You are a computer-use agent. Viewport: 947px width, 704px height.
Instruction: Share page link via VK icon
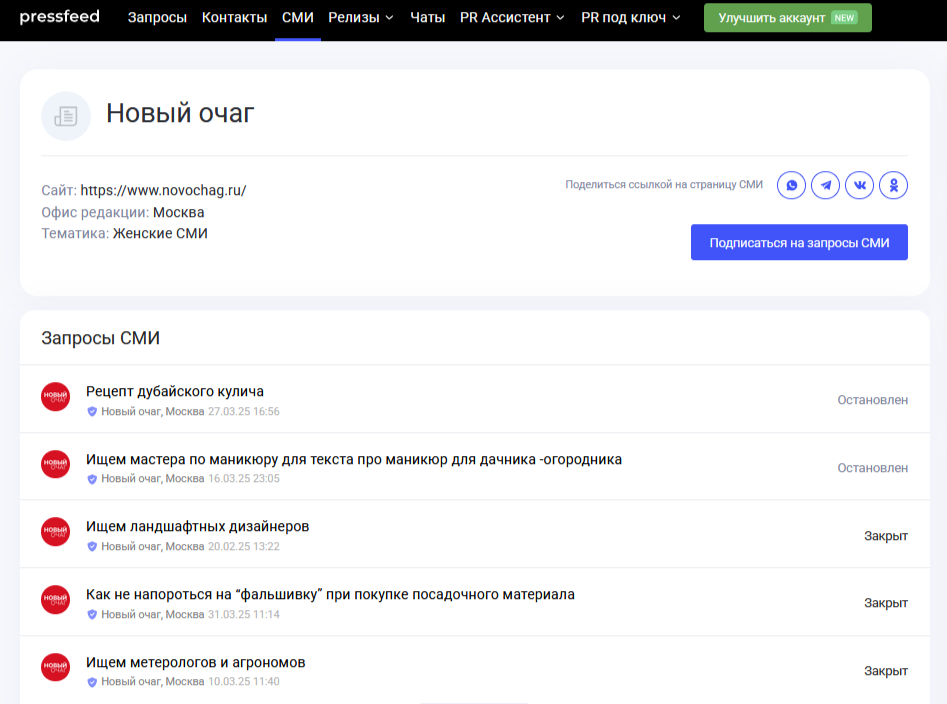(859, 185)
